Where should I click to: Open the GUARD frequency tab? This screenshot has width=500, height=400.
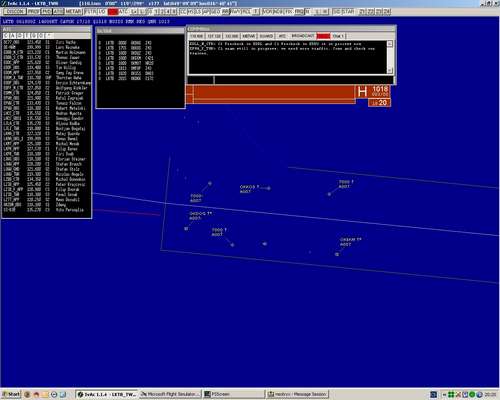point(266,36)
